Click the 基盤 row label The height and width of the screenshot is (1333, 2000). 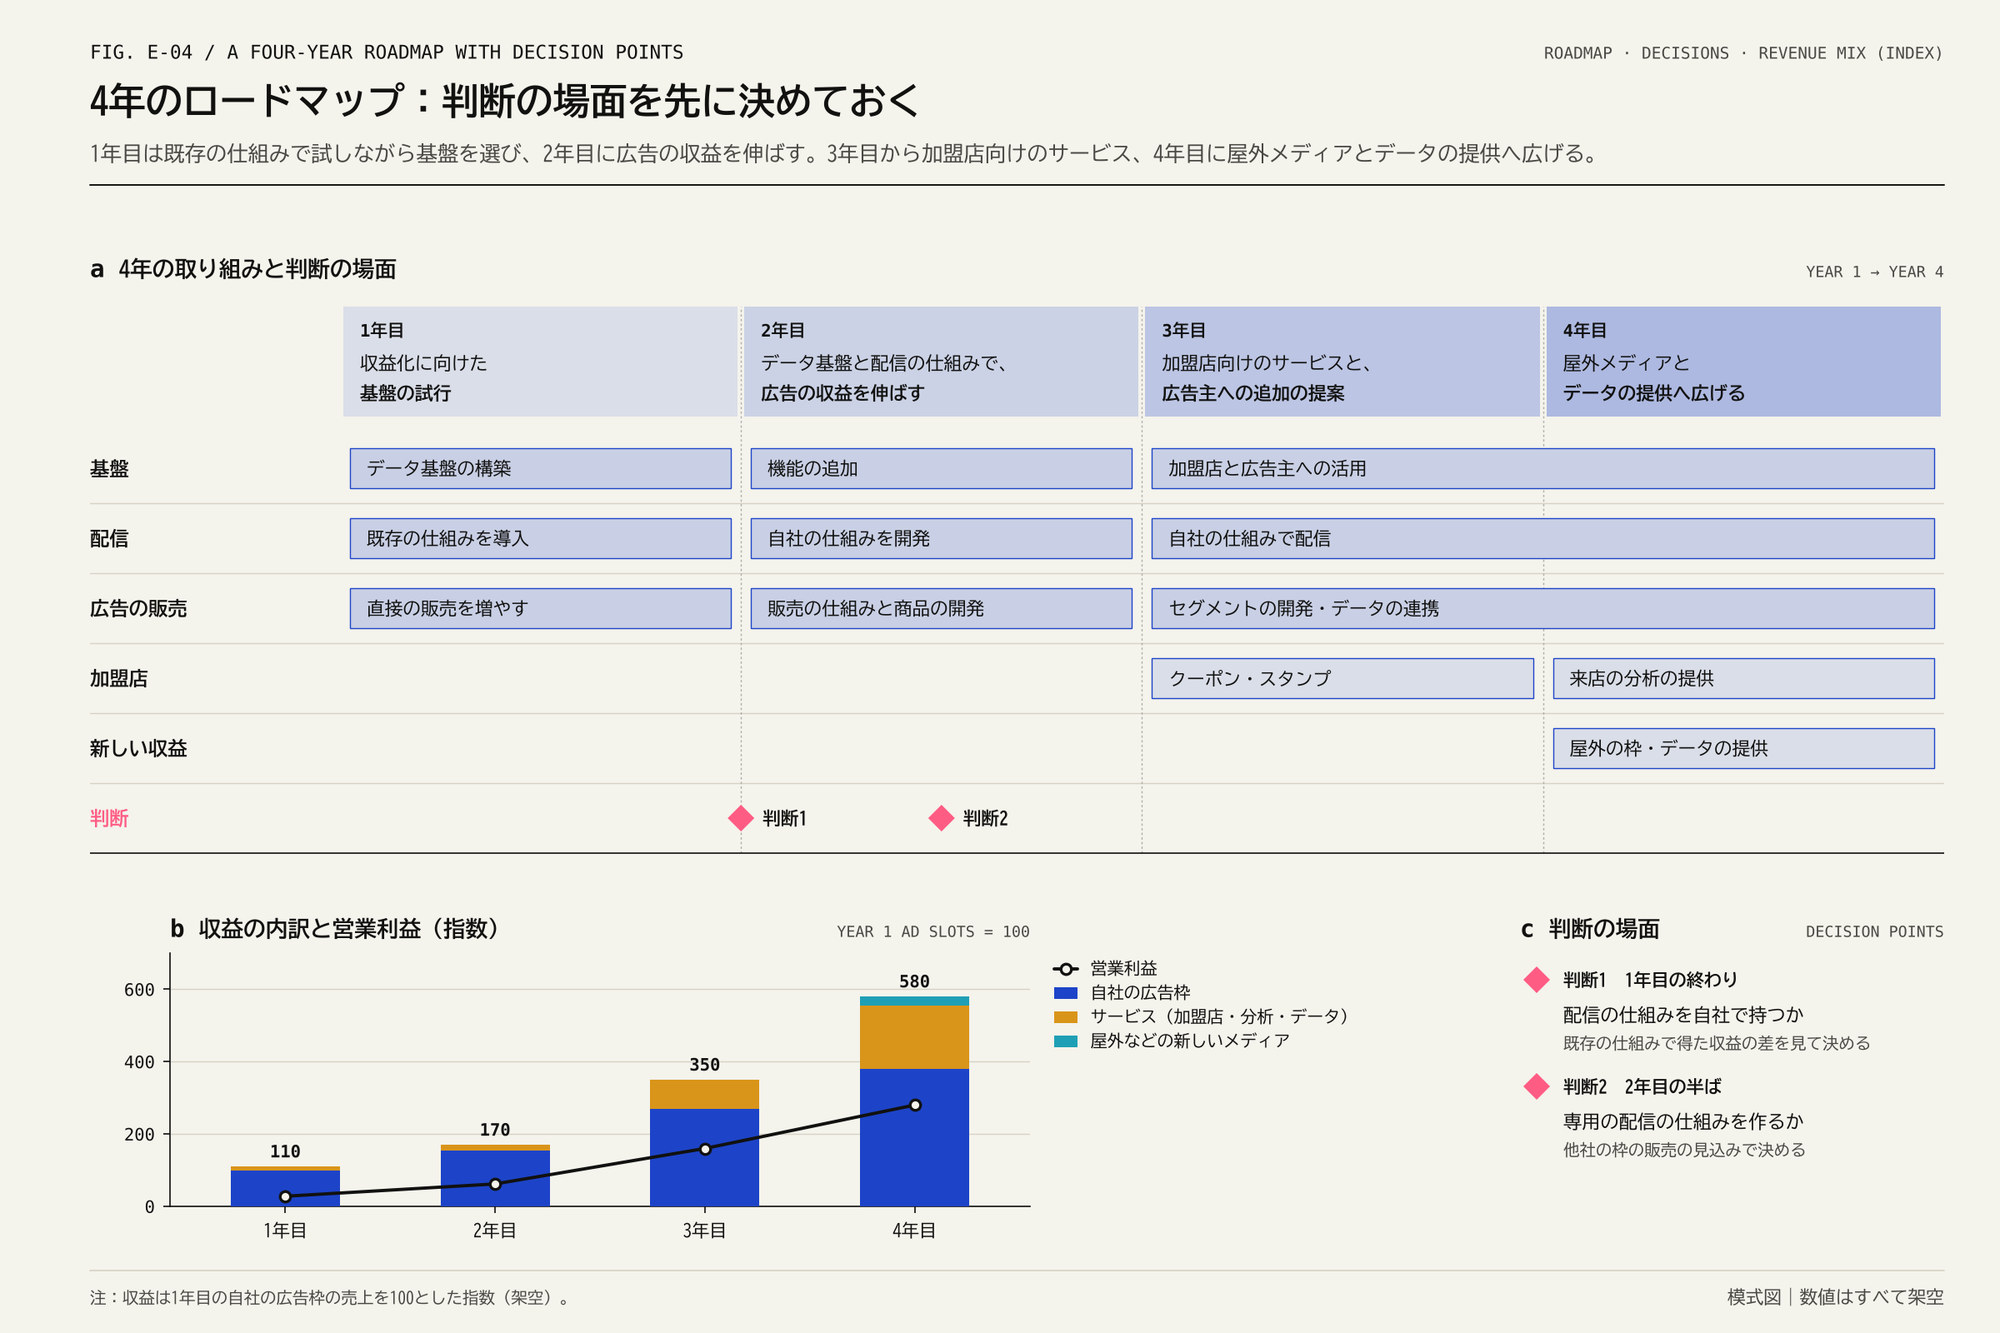[109, 468]
